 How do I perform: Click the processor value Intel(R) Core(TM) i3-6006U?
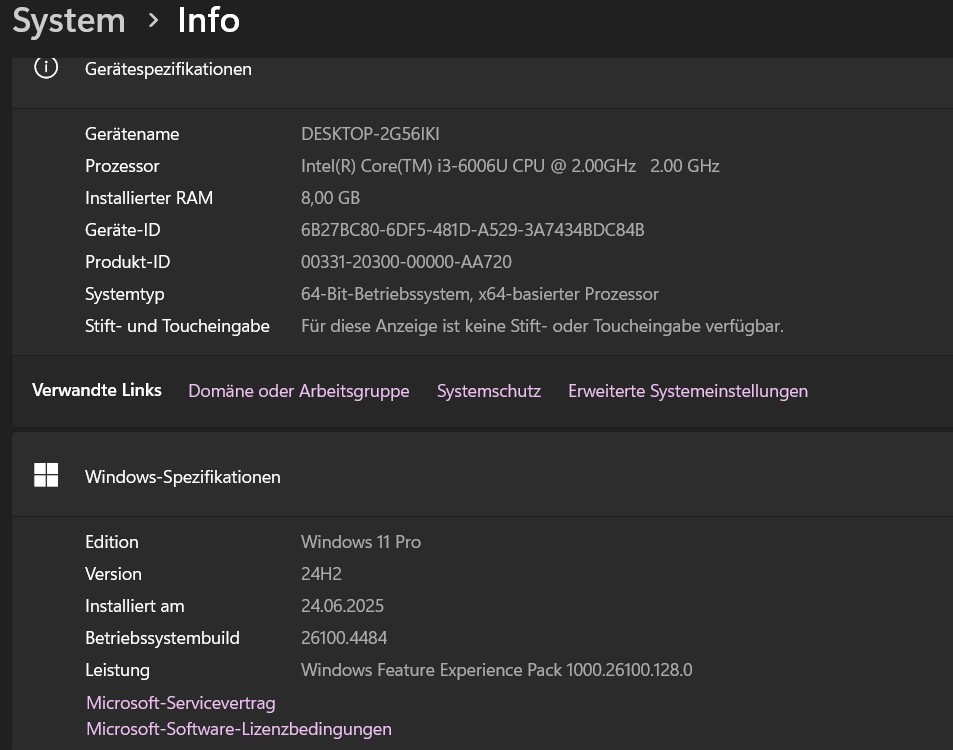[510, 166]
